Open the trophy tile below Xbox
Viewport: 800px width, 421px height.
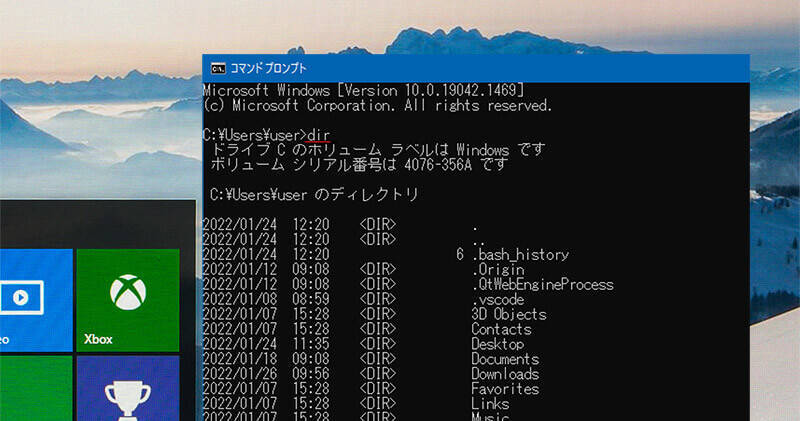click(128, 388)
